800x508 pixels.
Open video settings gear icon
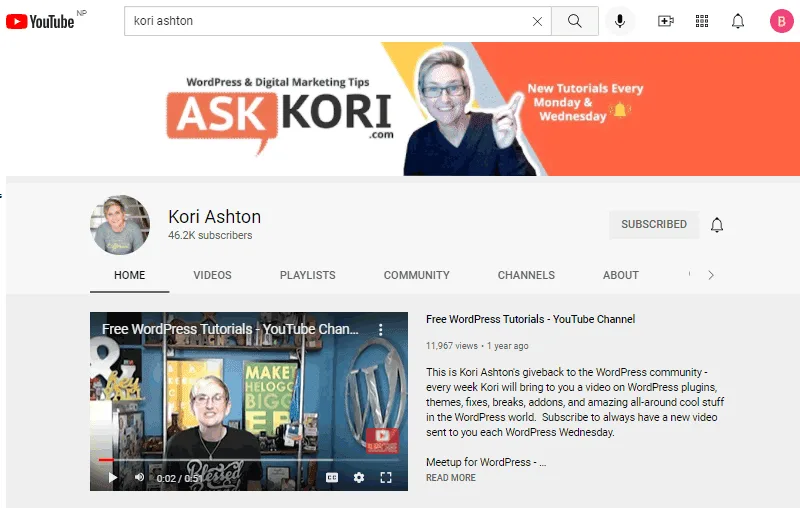pyautogui.click(x=359, y=477)
